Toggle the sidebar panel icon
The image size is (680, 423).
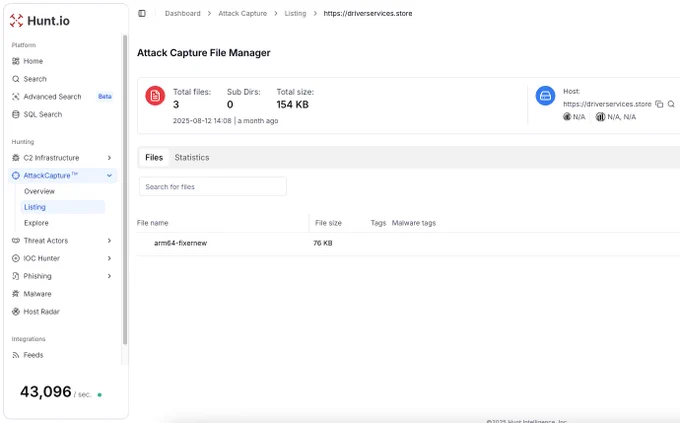pyautogui.click(x=142, y=13)
